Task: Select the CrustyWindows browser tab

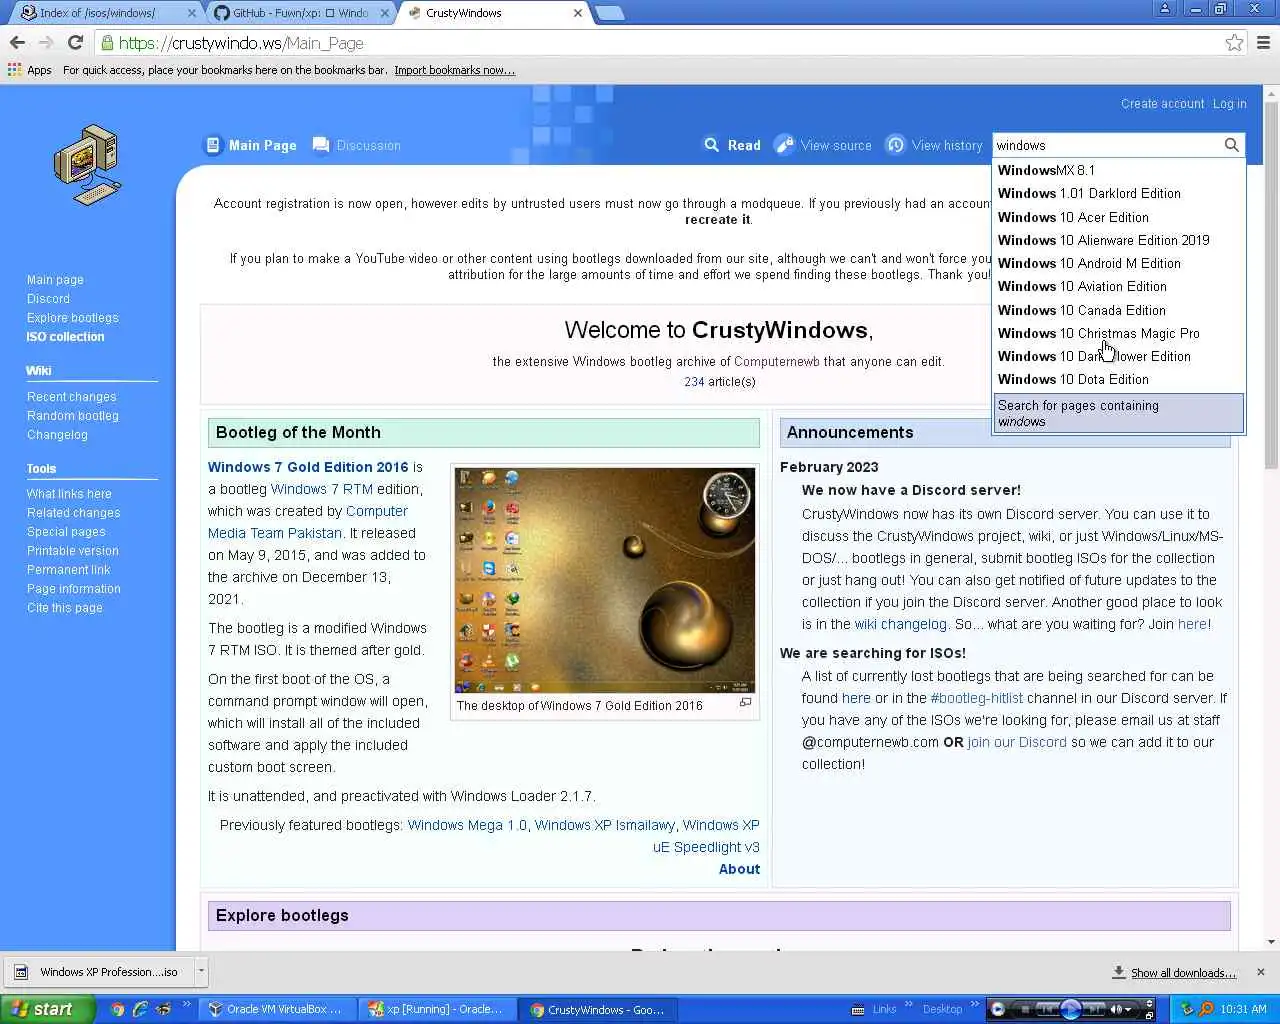Action: point(495,13)
